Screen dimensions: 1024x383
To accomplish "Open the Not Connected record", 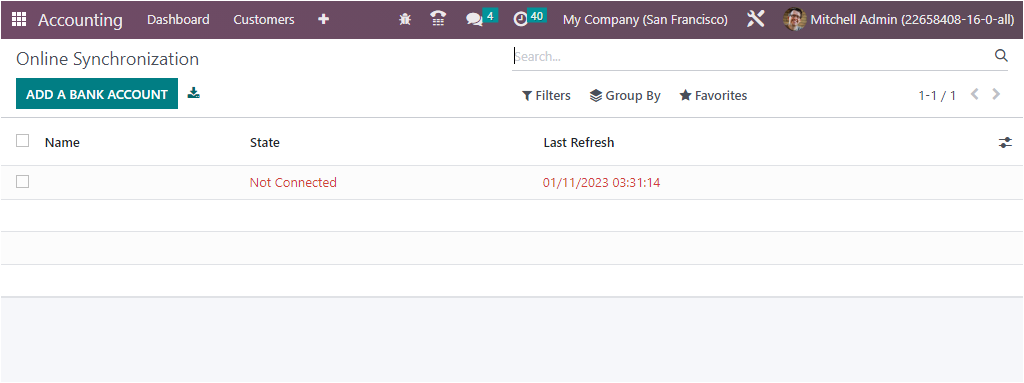I will pos(293,182).
